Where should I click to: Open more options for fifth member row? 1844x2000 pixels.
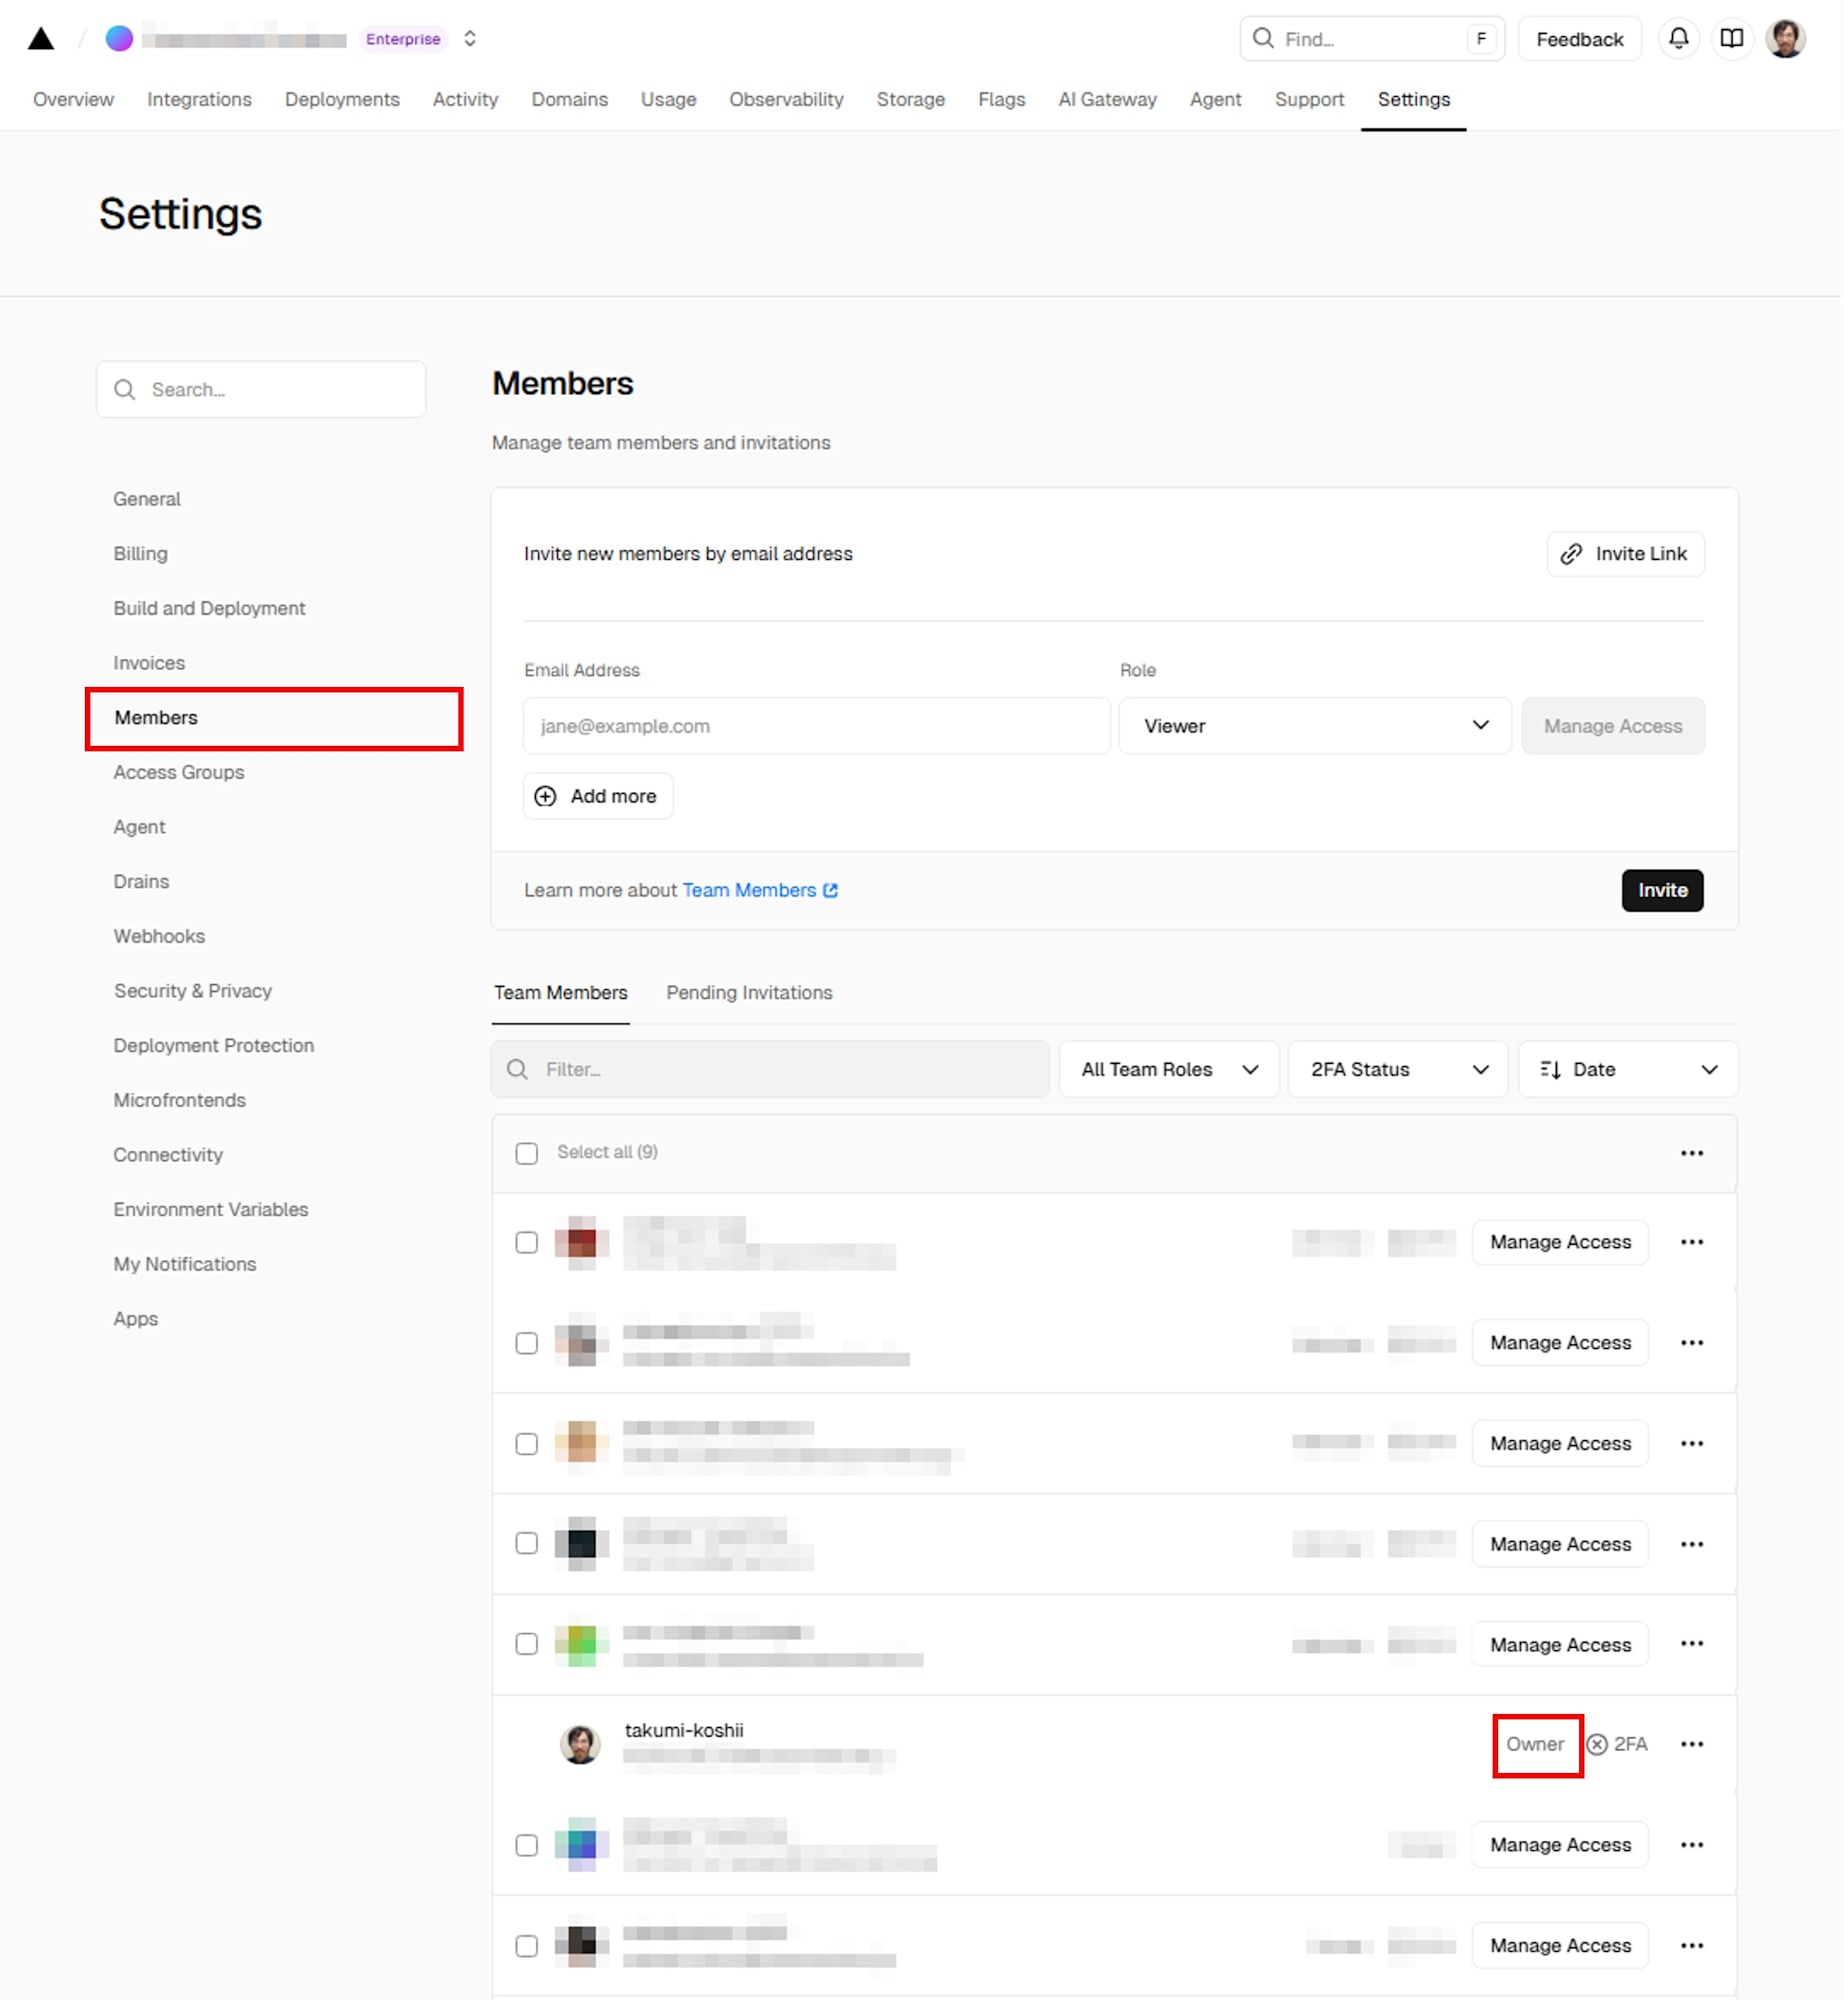pos(1691,1643)
